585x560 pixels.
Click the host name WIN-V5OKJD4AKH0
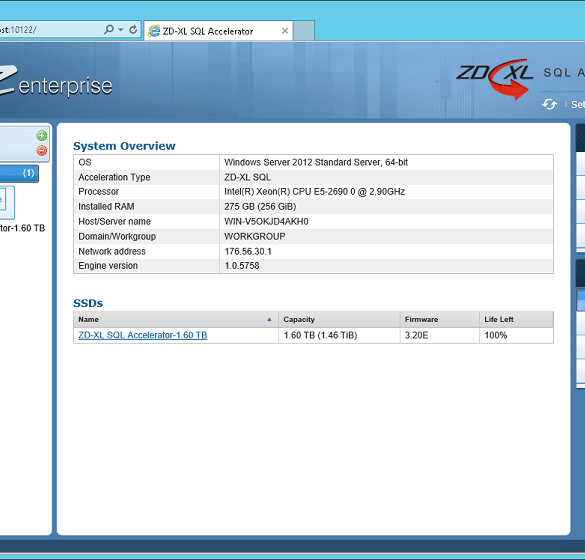(x=266, y=222)
